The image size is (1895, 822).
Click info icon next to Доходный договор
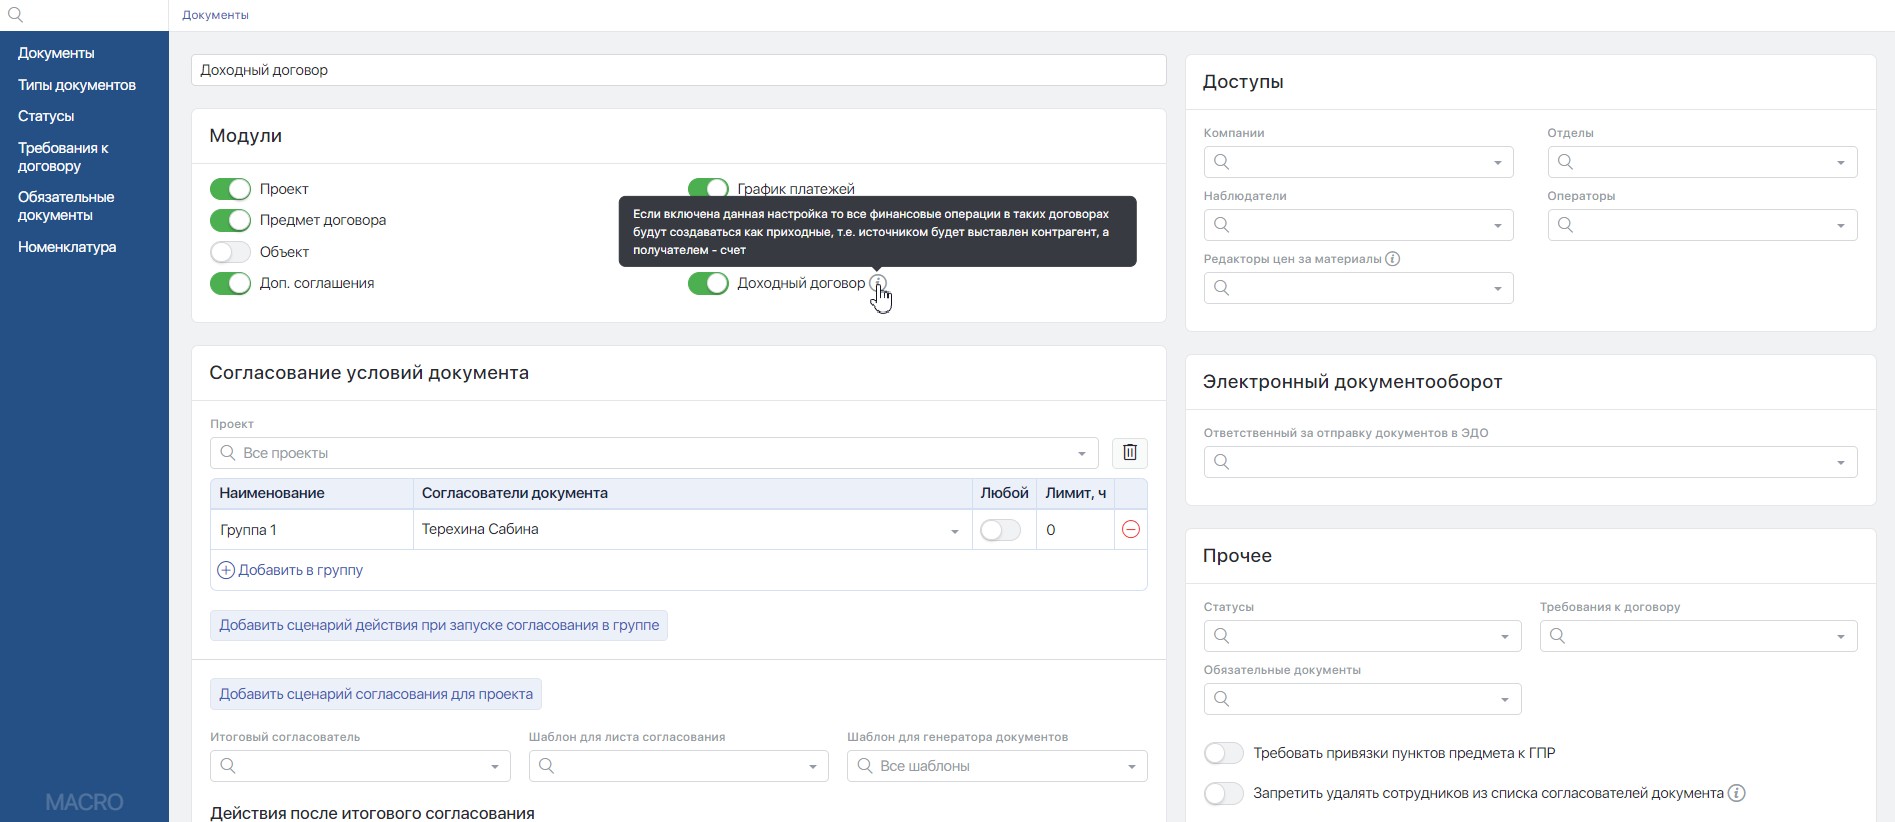(x=877, y=283)
